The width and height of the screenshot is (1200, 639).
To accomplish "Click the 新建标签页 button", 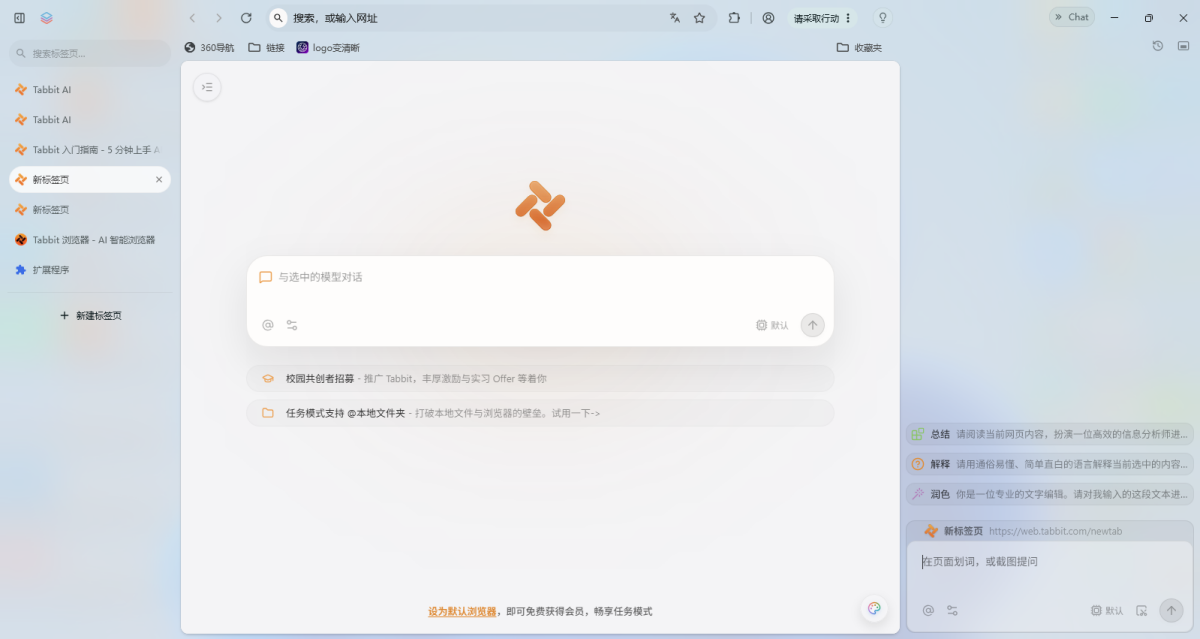I will 90,315.
